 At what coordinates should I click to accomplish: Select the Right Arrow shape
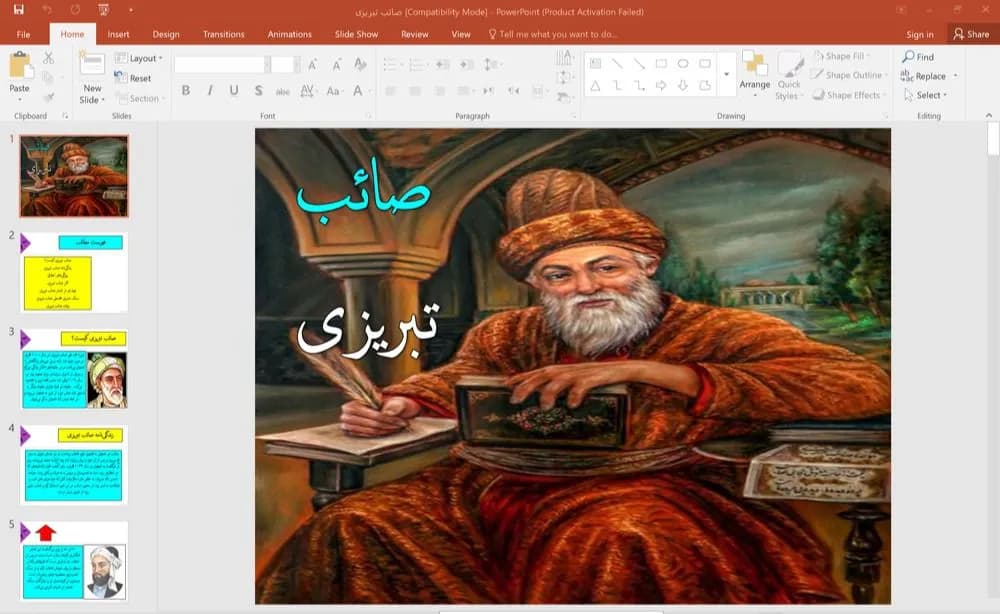click(x=661, y=85)
